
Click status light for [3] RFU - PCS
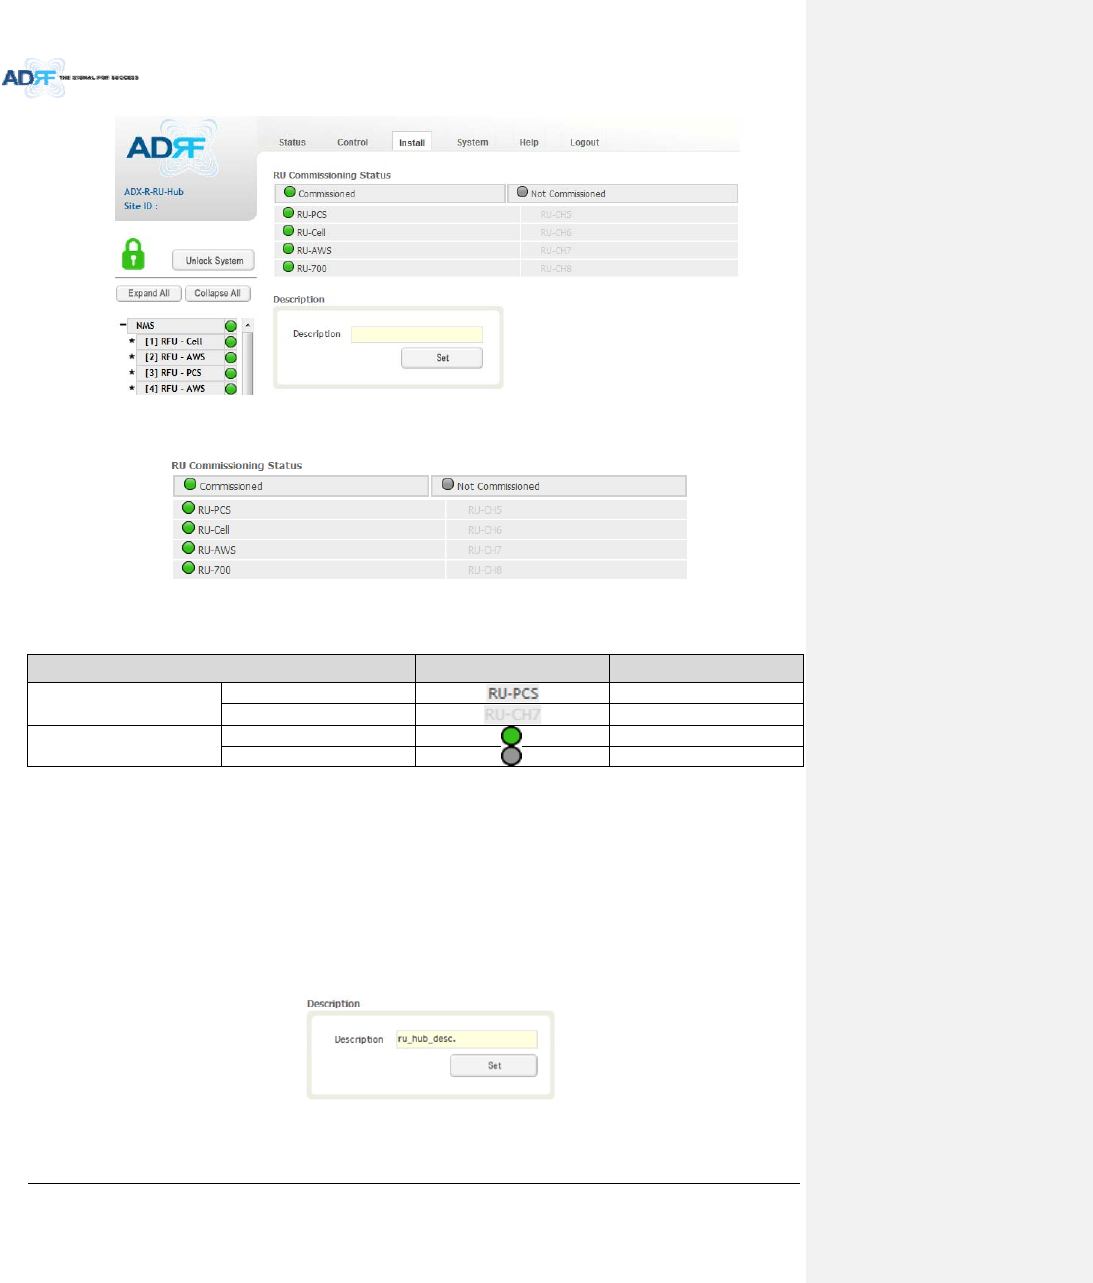(231, 373)
